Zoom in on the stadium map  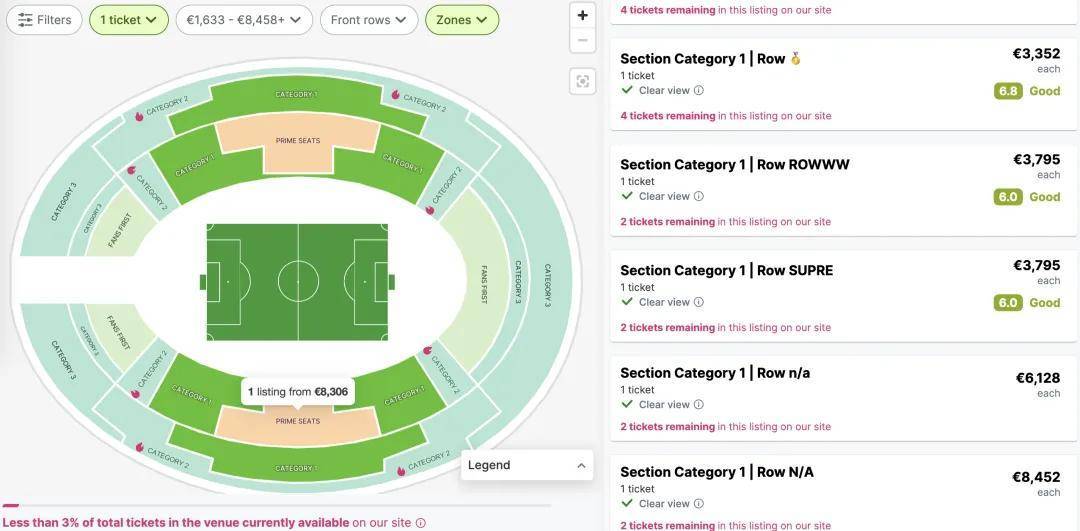click(x=583, y=15)
